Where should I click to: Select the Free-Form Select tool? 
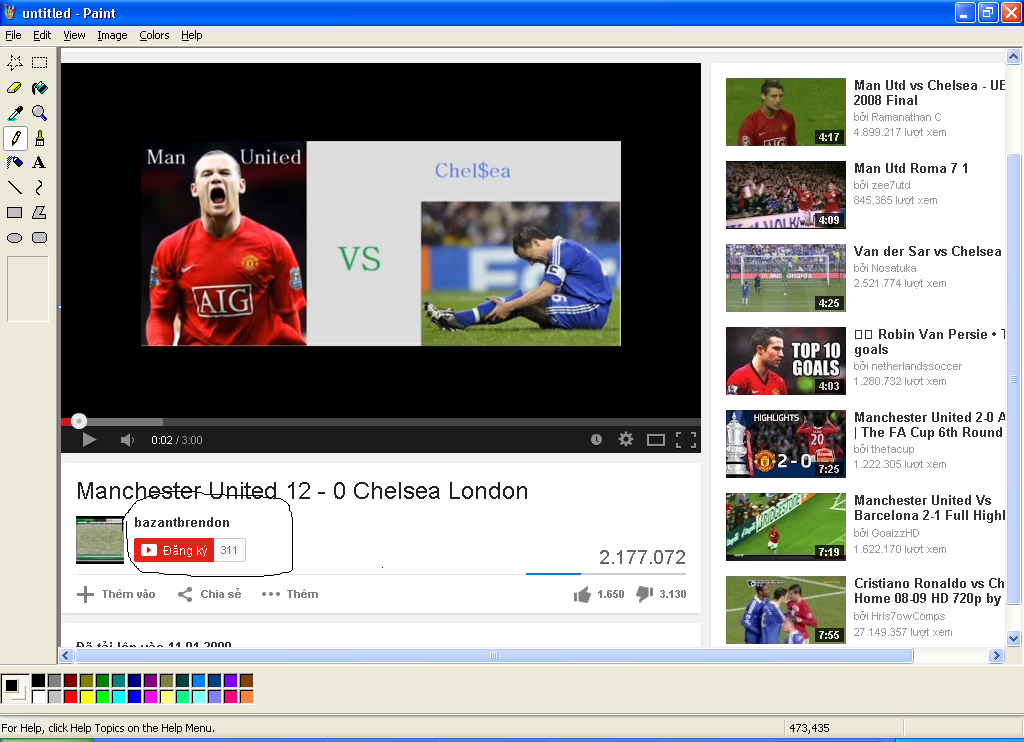coord(14,63)
